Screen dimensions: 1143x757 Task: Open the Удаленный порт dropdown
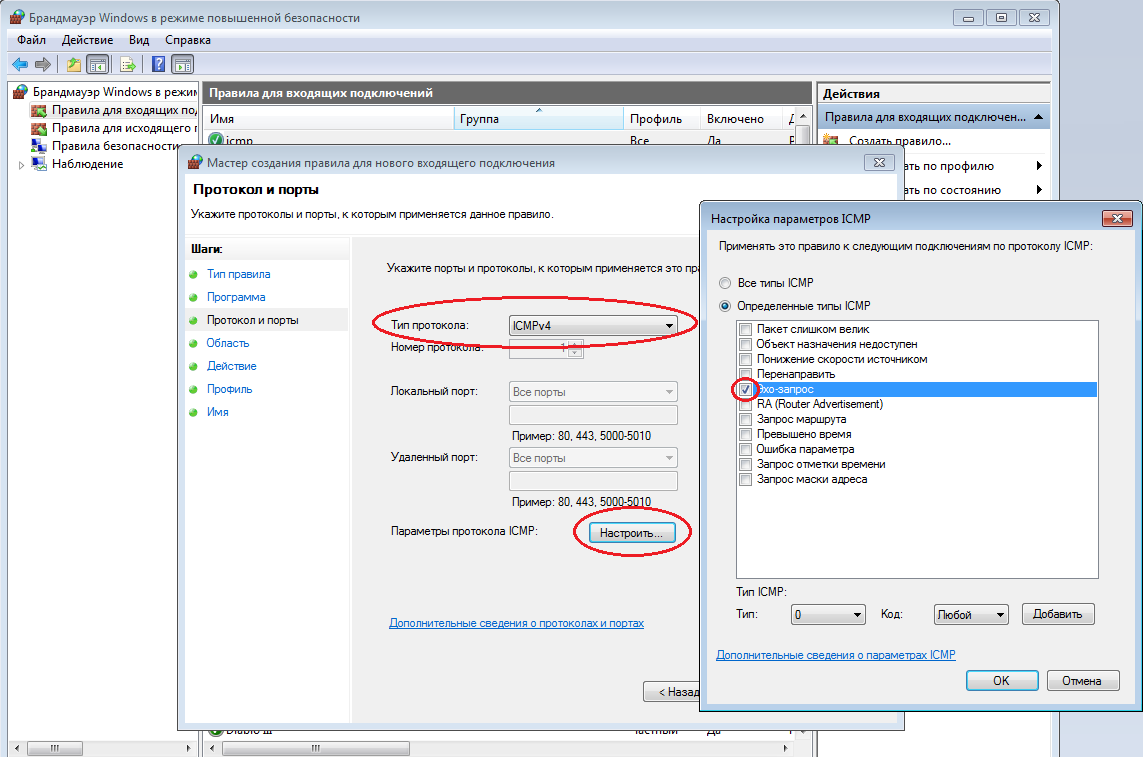[593, 458]
